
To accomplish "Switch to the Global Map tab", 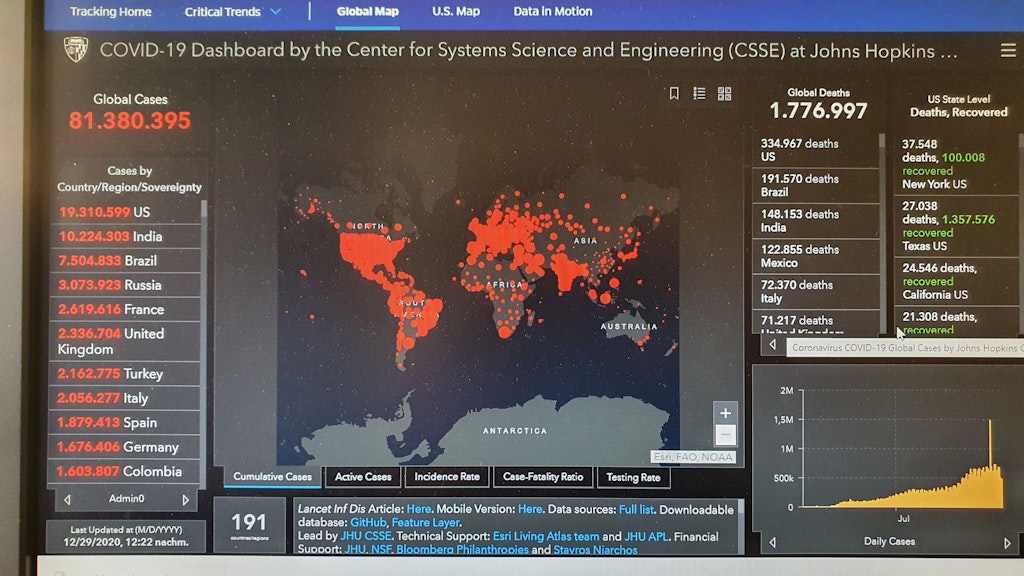I will (368, 12).
